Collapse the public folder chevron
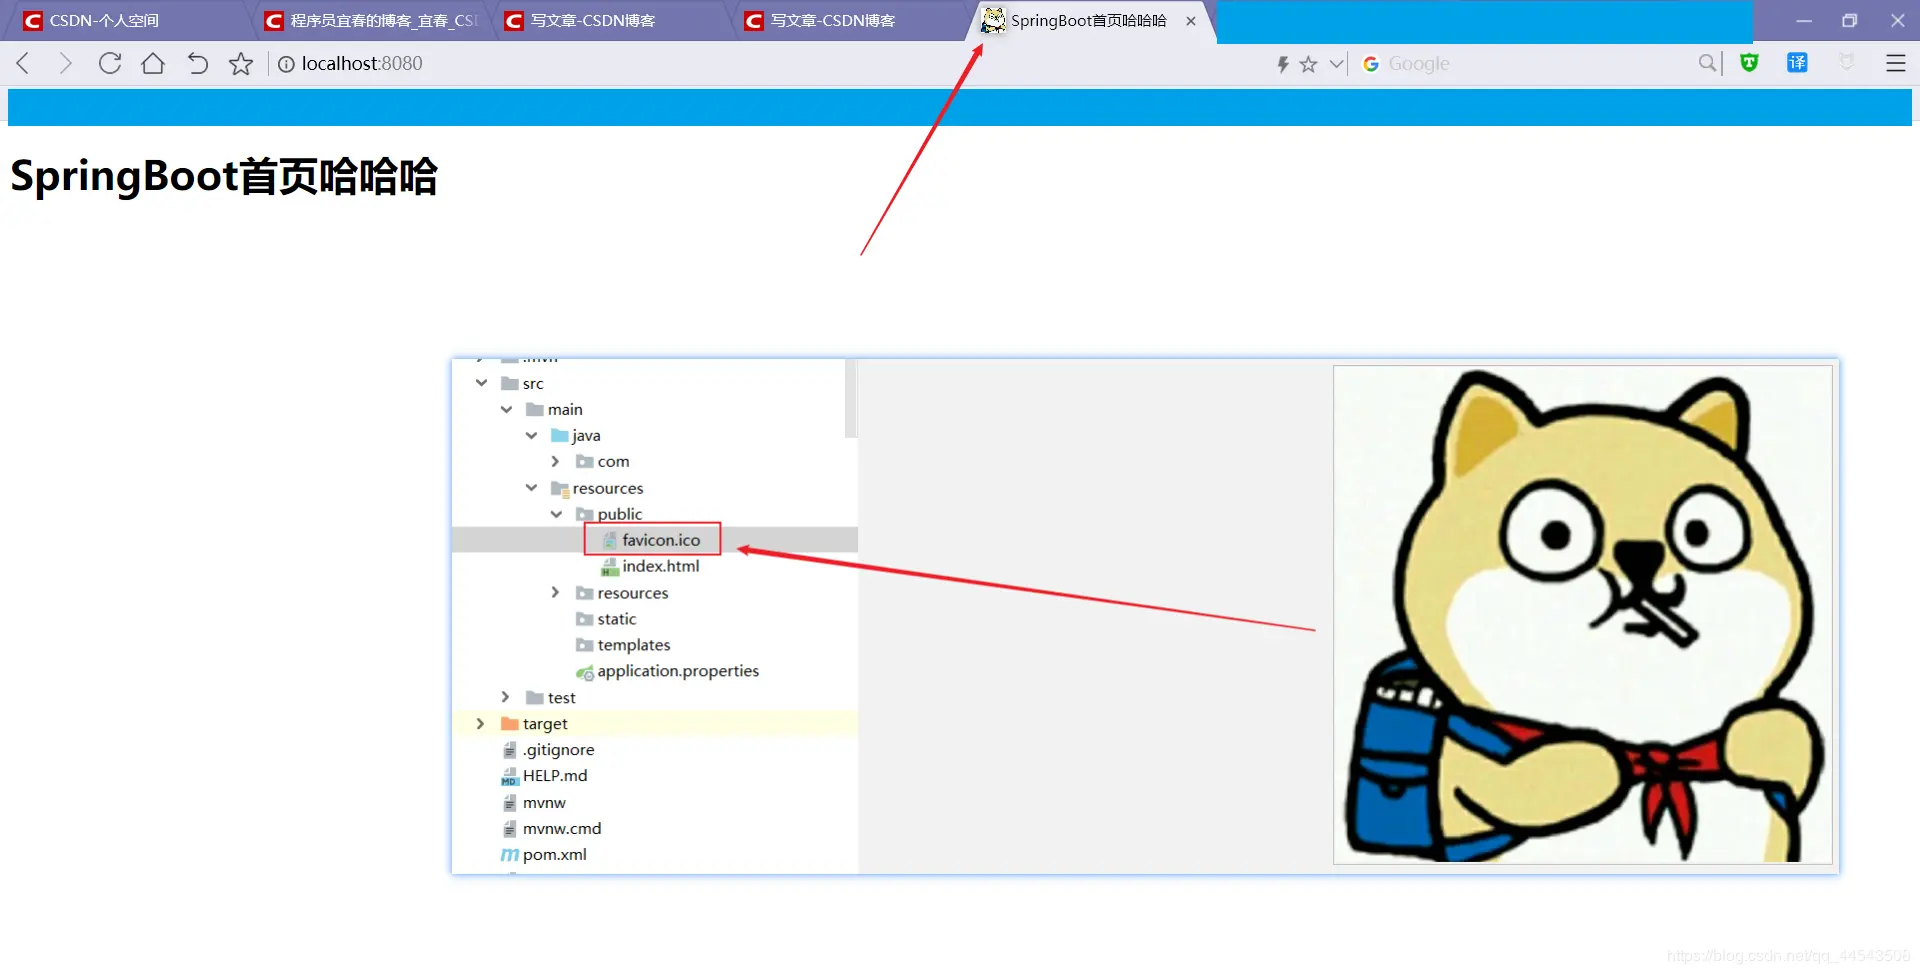The image size is (1920, 974). point(556,514)
